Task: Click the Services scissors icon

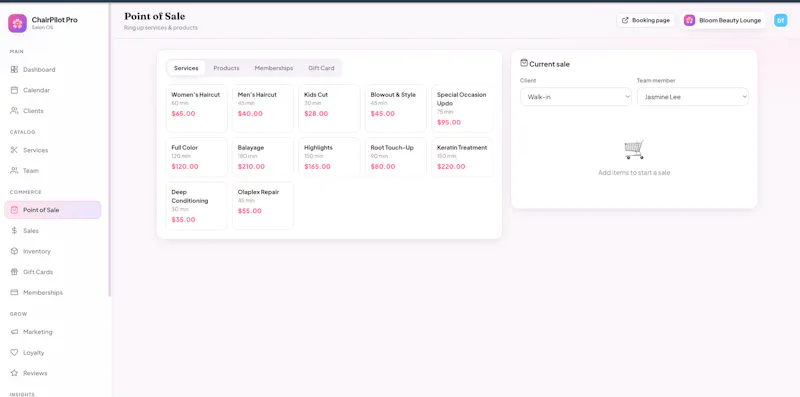Action: (14, 150)
